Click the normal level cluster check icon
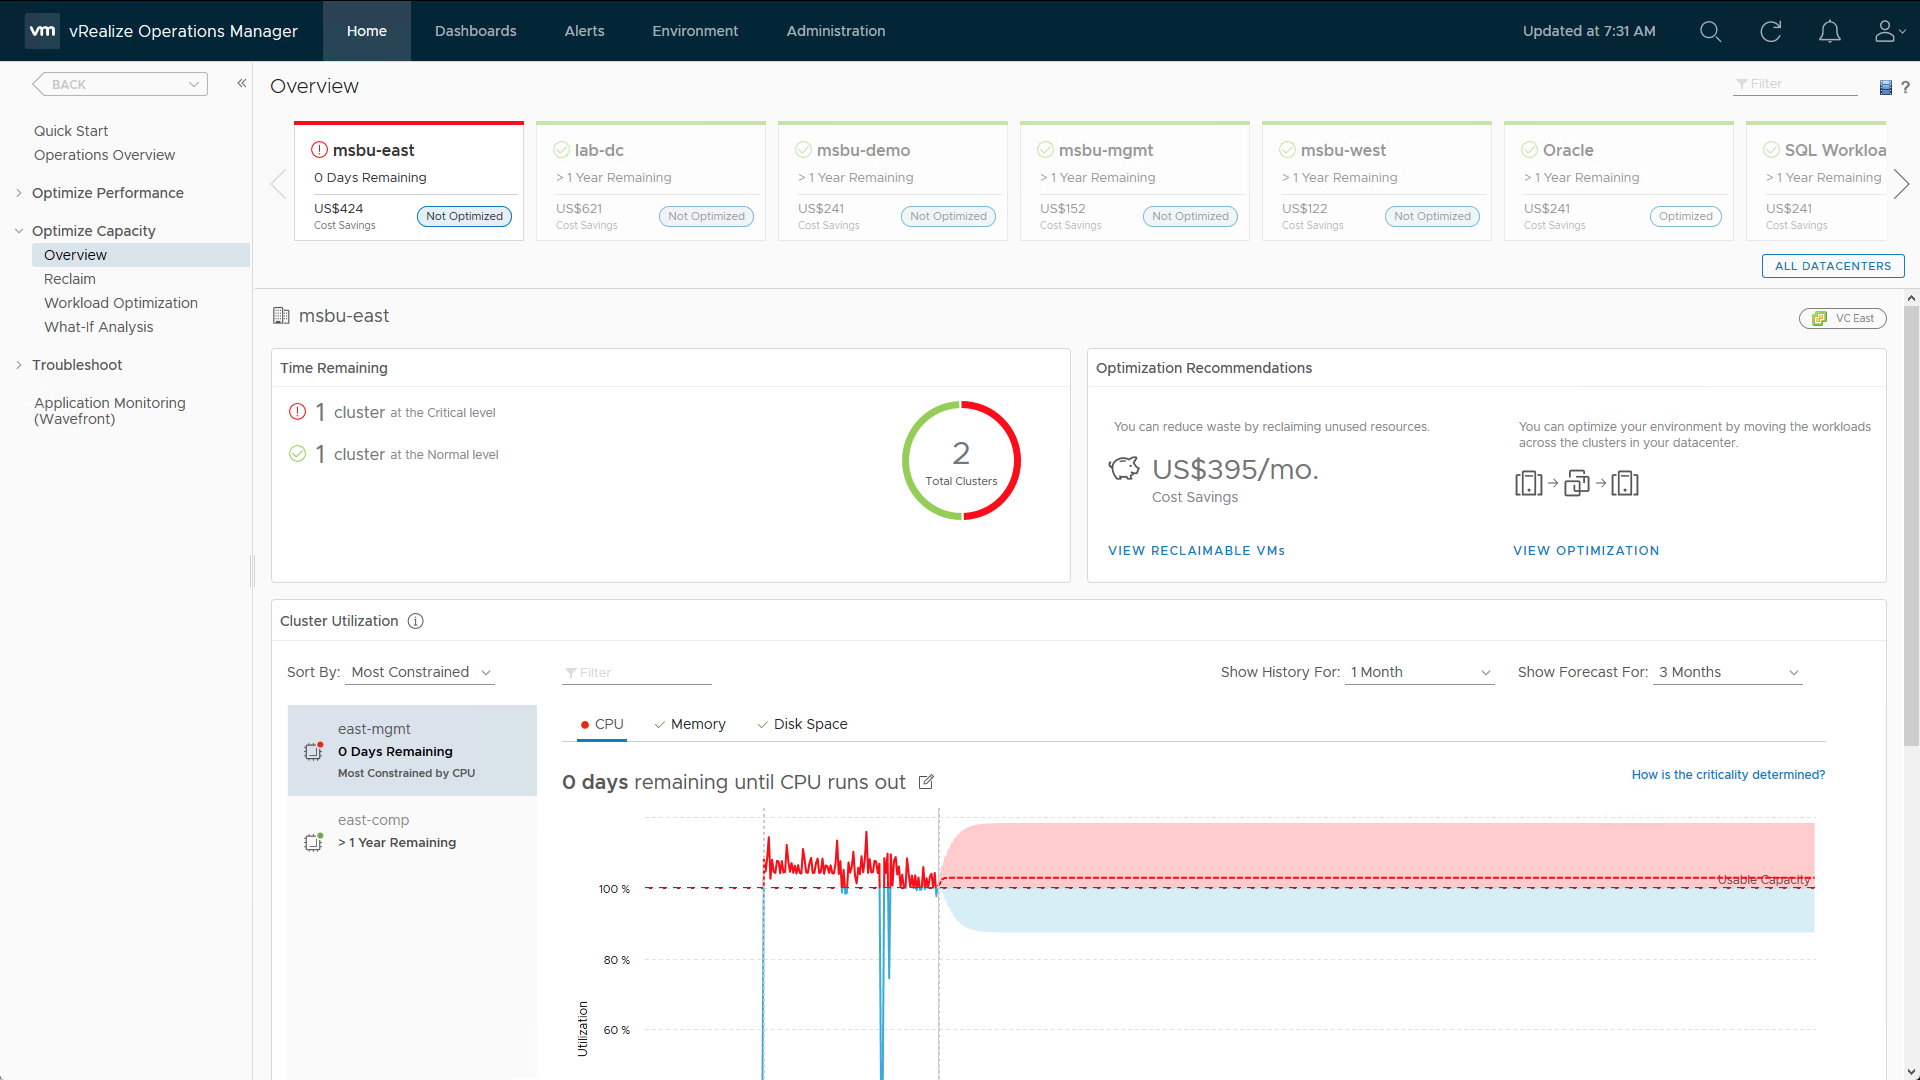This screenshot has height=1080, width=1920. coord(297,454)
